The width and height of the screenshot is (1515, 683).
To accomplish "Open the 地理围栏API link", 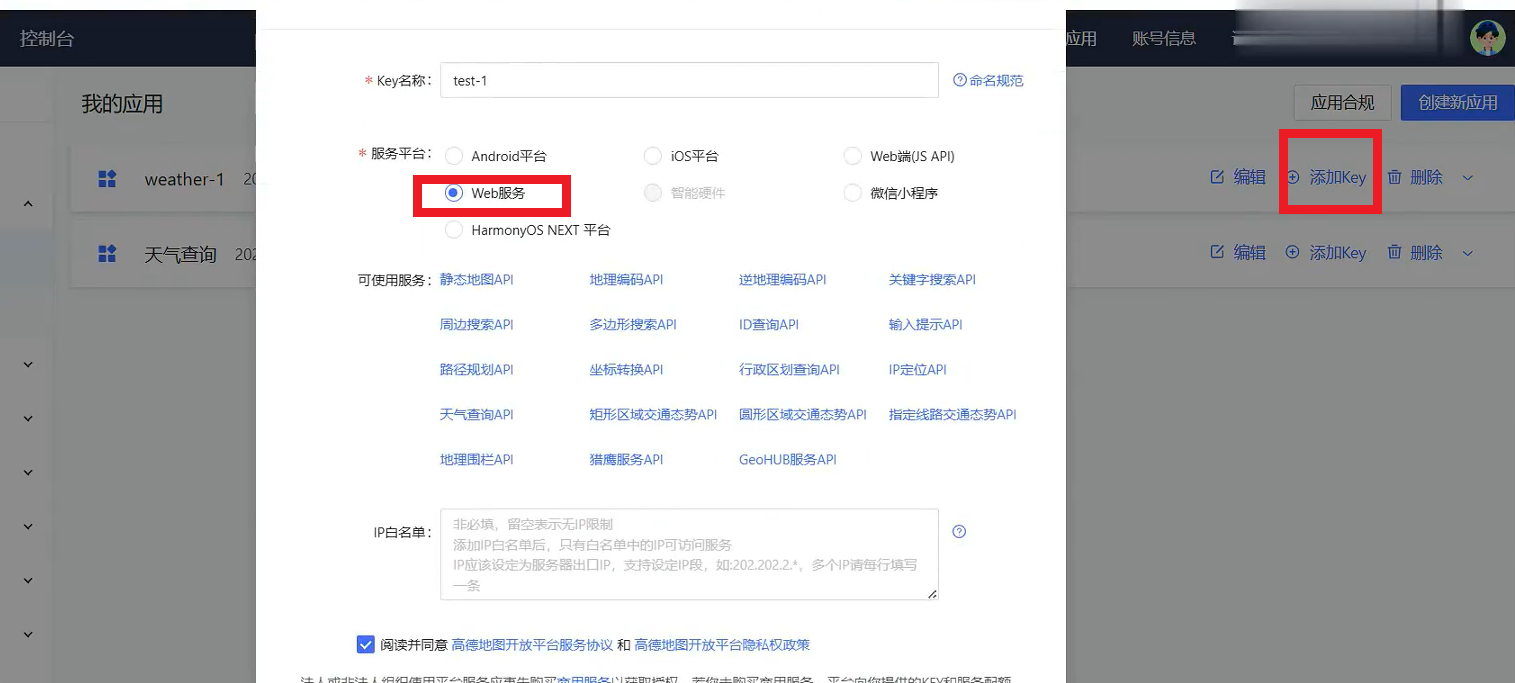I will coord(476,459).
